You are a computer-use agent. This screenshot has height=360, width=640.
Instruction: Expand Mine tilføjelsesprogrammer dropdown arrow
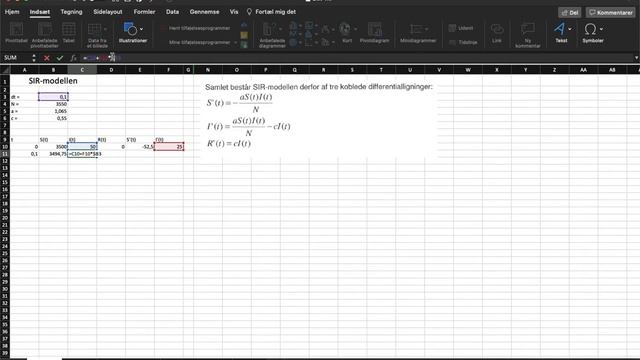pyautogui.click(x=236, y=42)
